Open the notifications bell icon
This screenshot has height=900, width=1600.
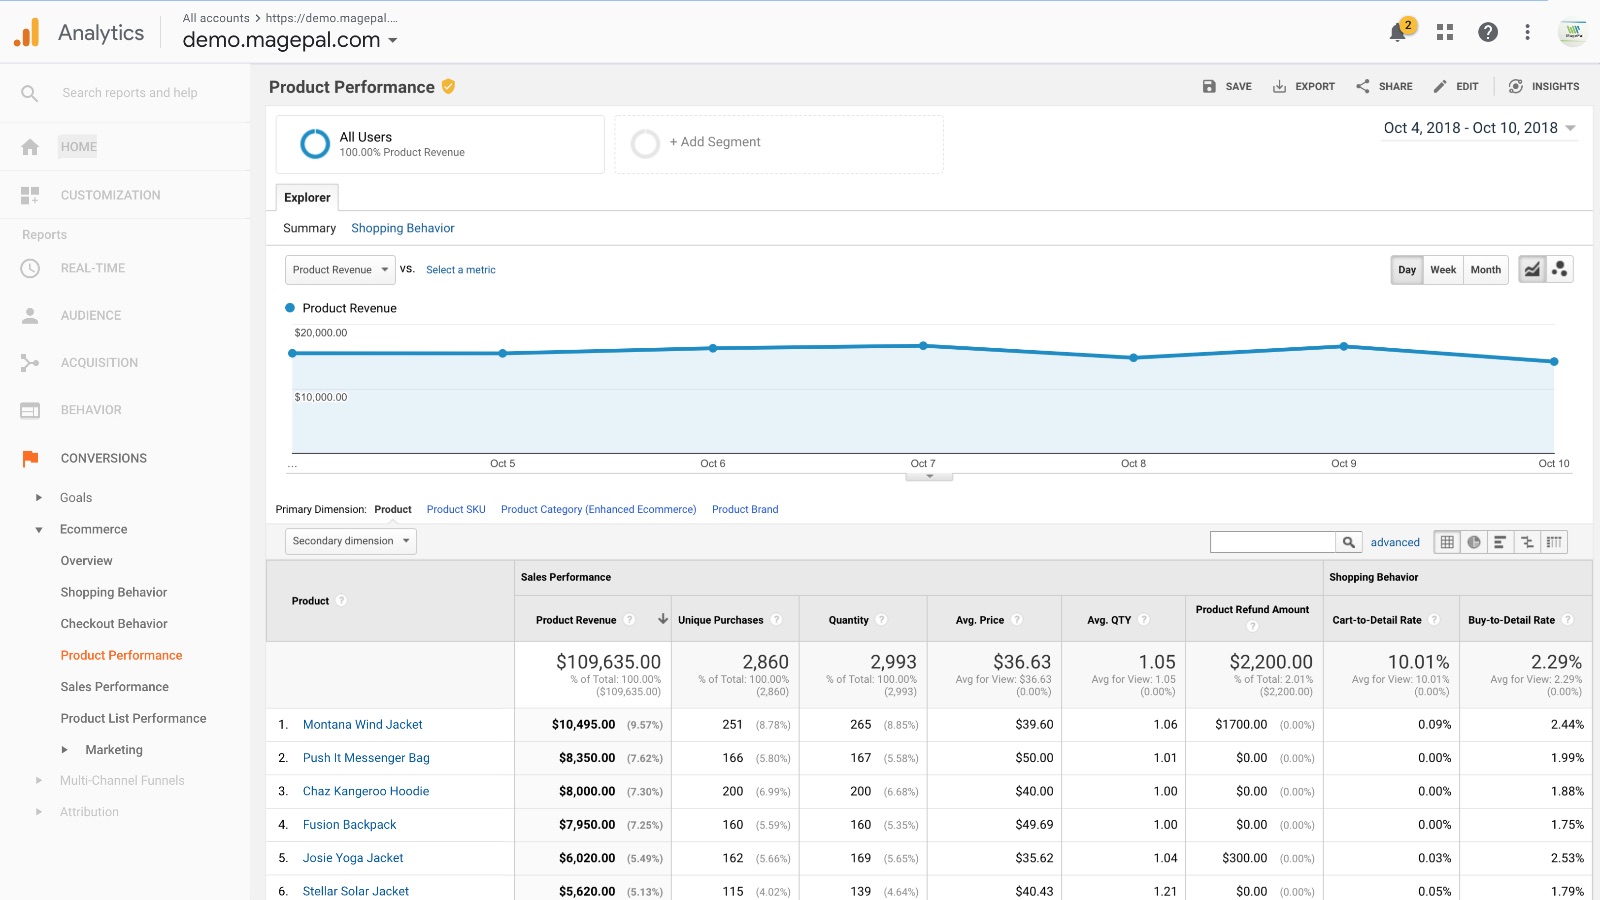click(1398, 33)
